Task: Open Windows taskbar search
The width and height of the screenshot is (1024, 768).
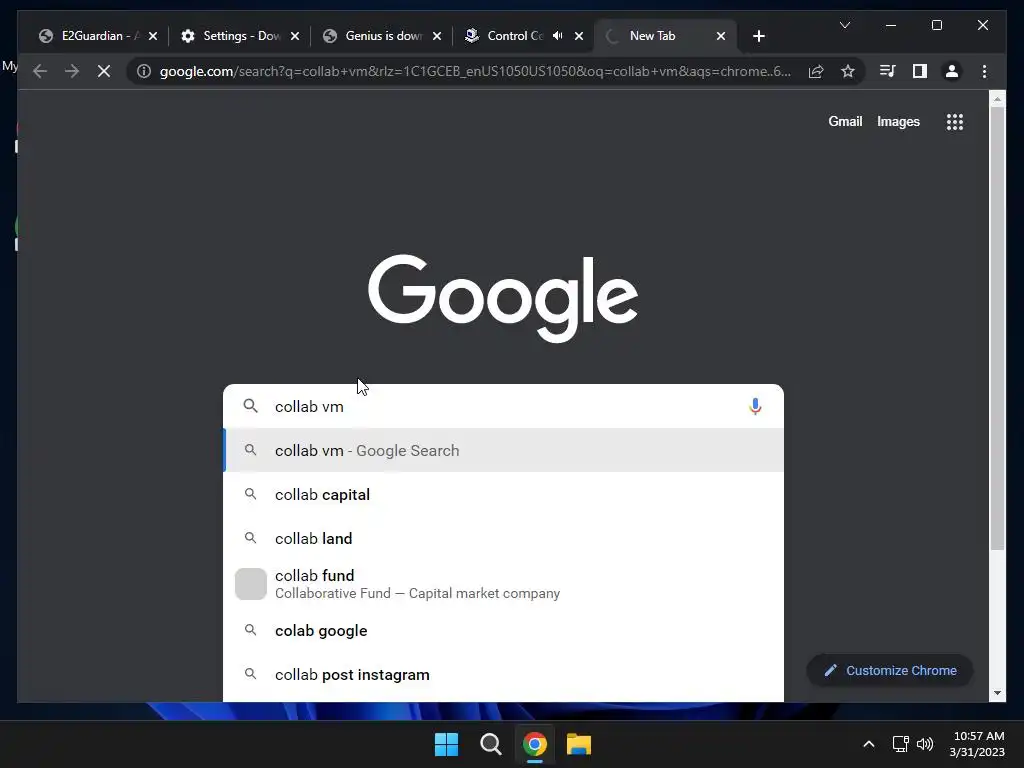Action: tap(490, 744)
